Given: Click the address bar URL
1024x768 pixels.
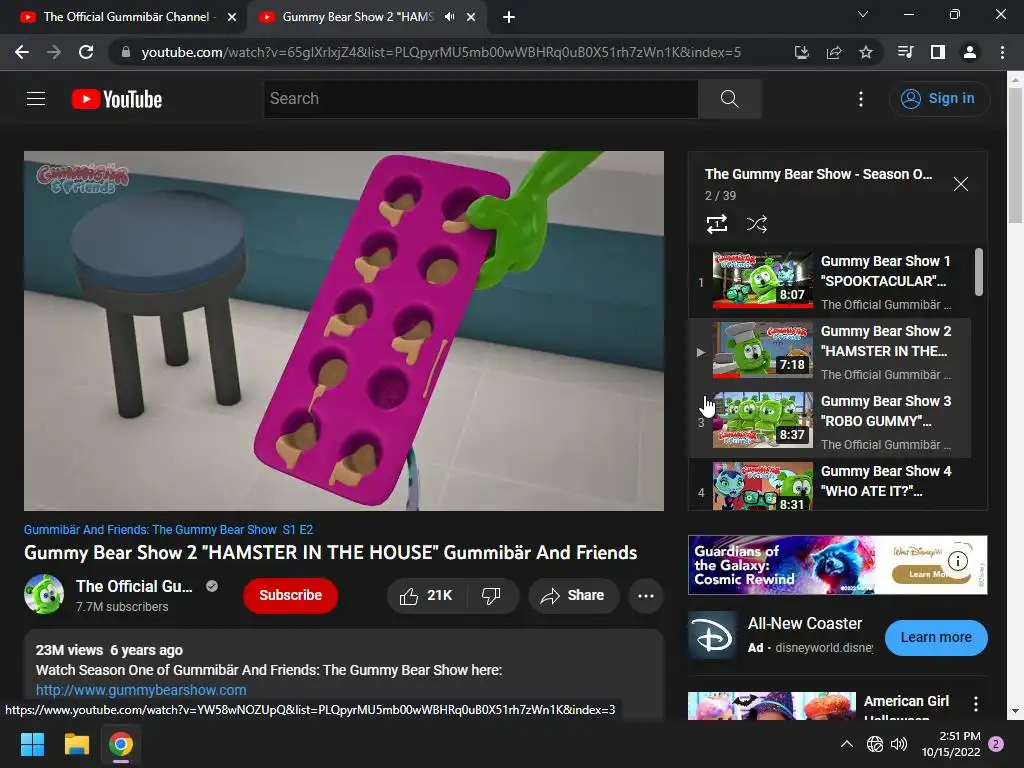Looking at the screenshot, I should pos(441,52).
